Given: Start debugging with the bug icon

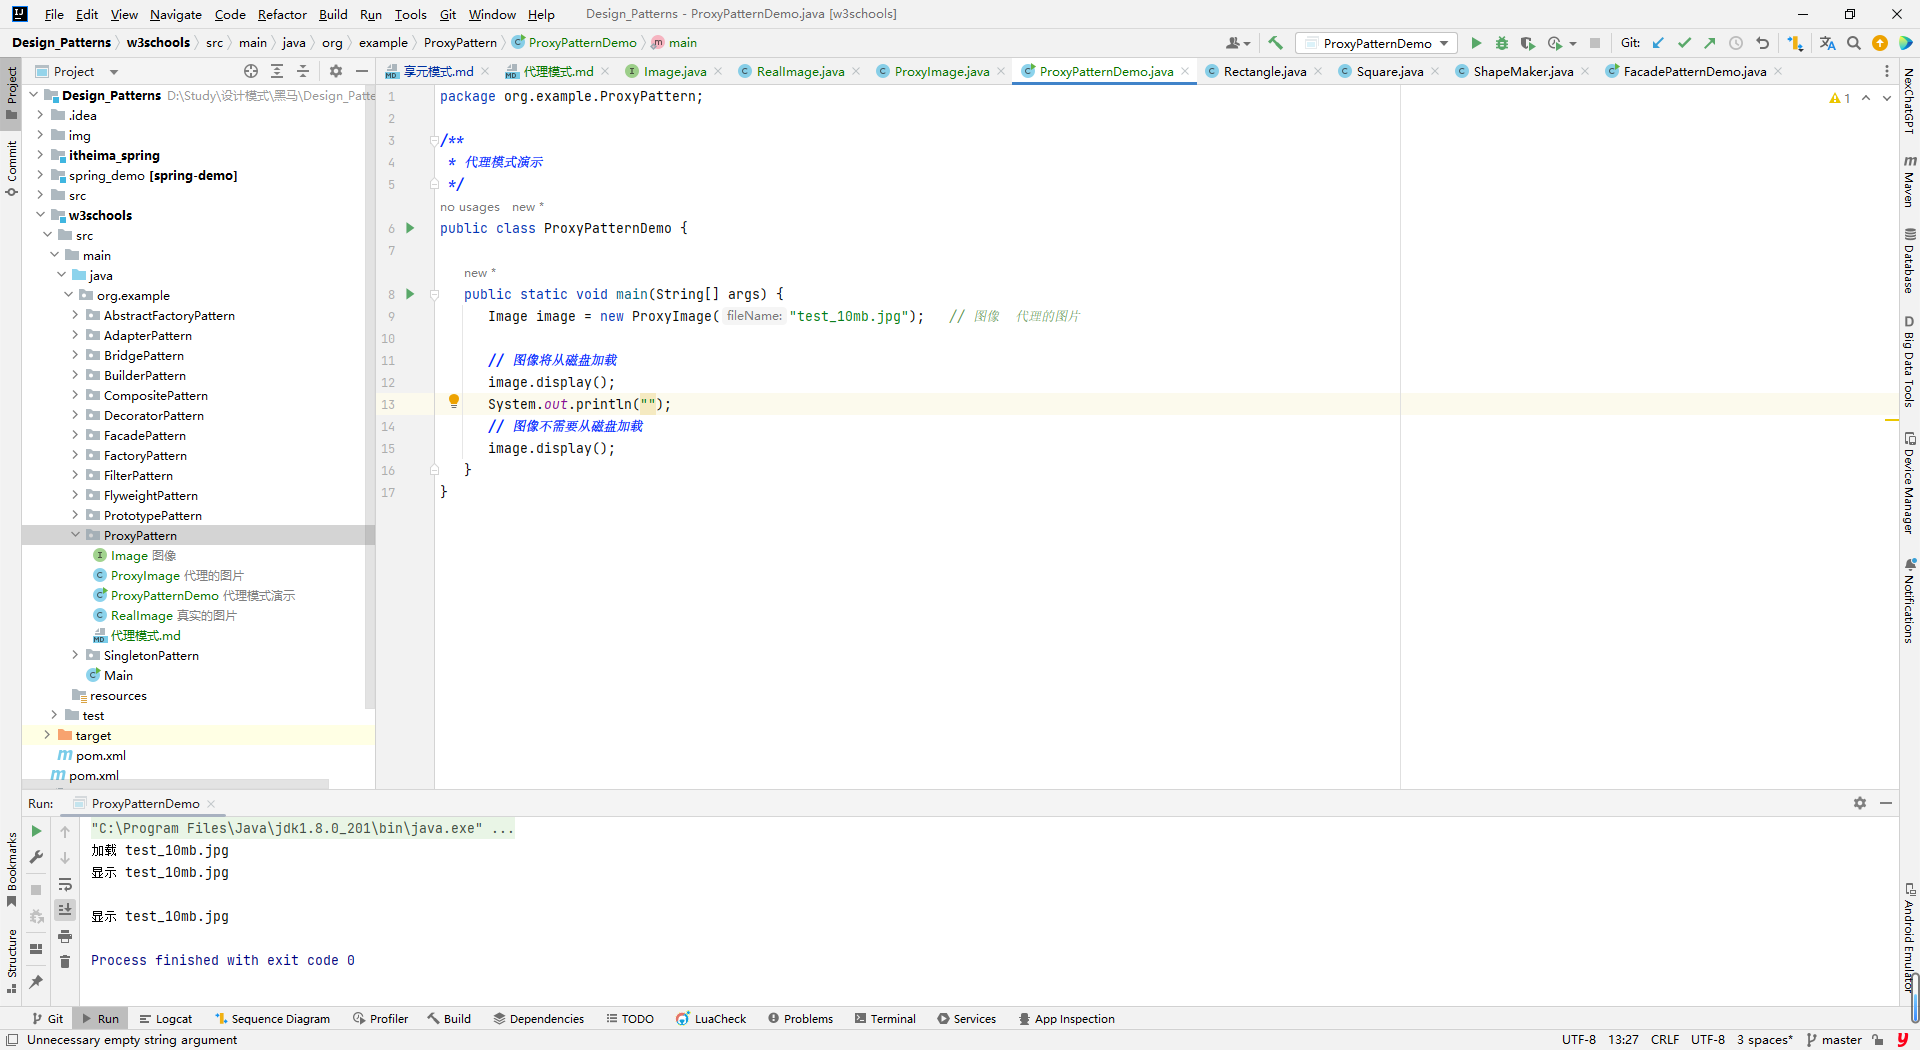Looking at the screenshot, I should pos(1501,43).
